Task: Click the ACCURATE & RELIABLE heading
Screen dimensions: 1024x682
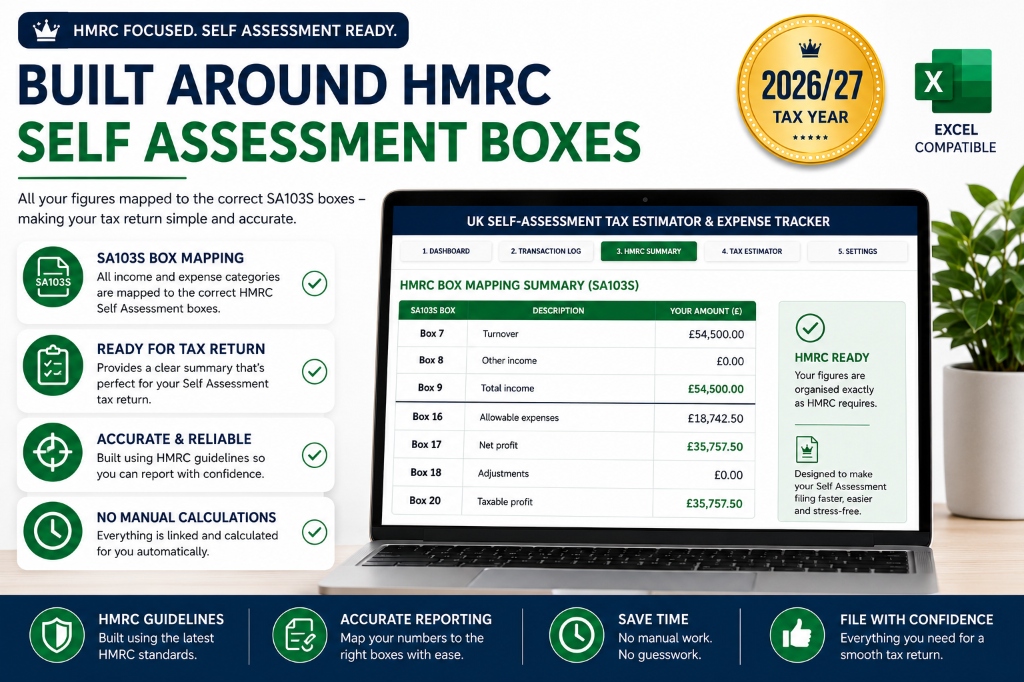Action: [x=174, y=439]
